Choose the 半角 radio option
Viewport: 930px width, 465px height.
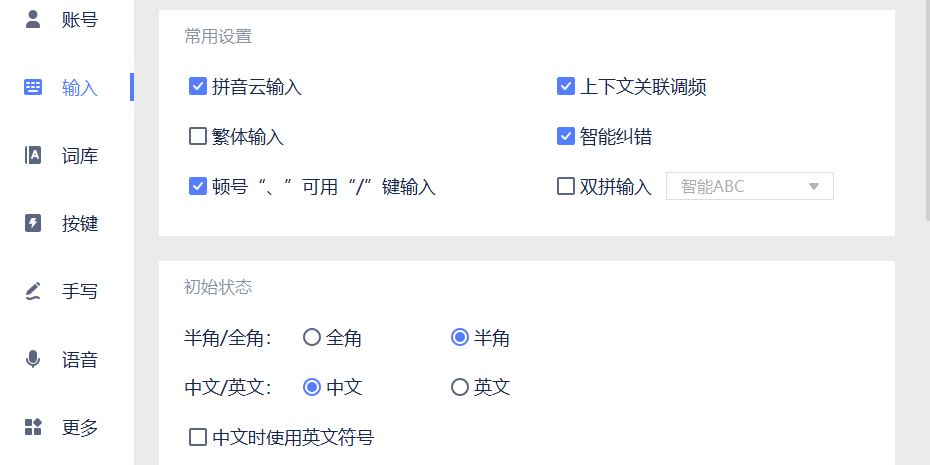(460, 338)
